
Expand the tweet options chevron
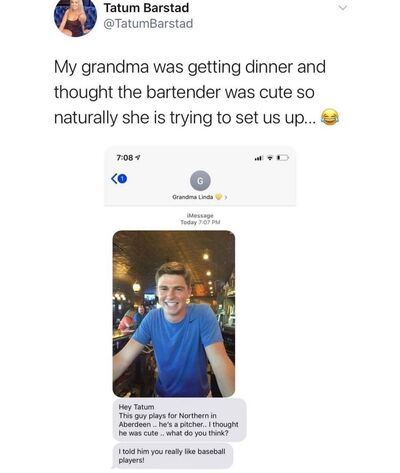tap(343, 8)
